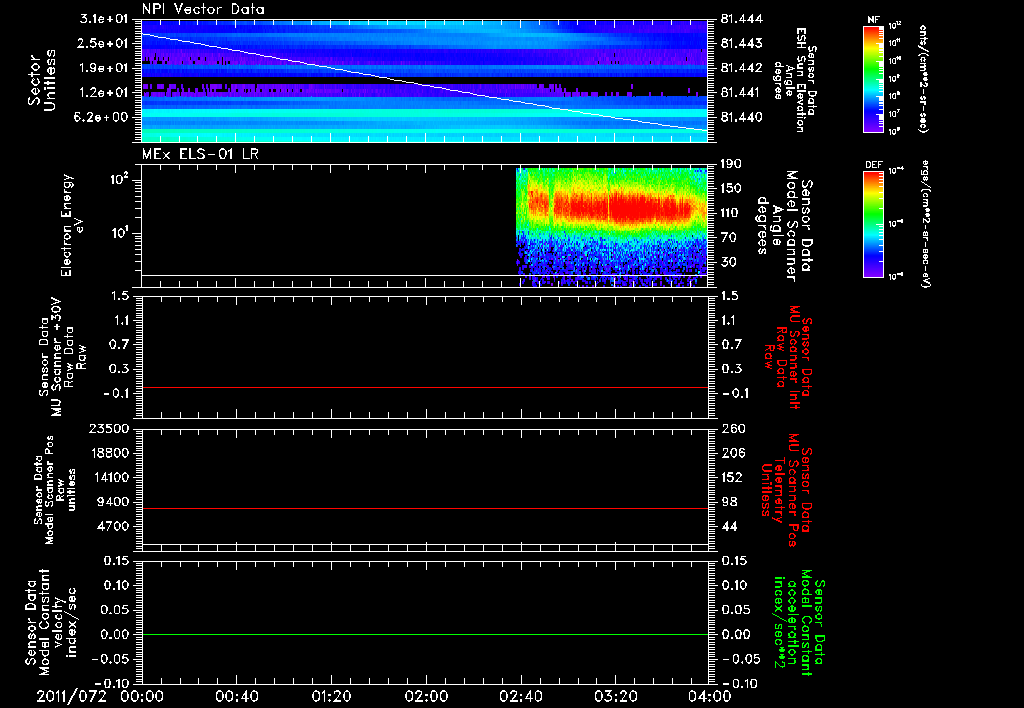Select the 2011/072 date label
Image resolution: width=1024 pixels, height=708 pixels.
69,695
